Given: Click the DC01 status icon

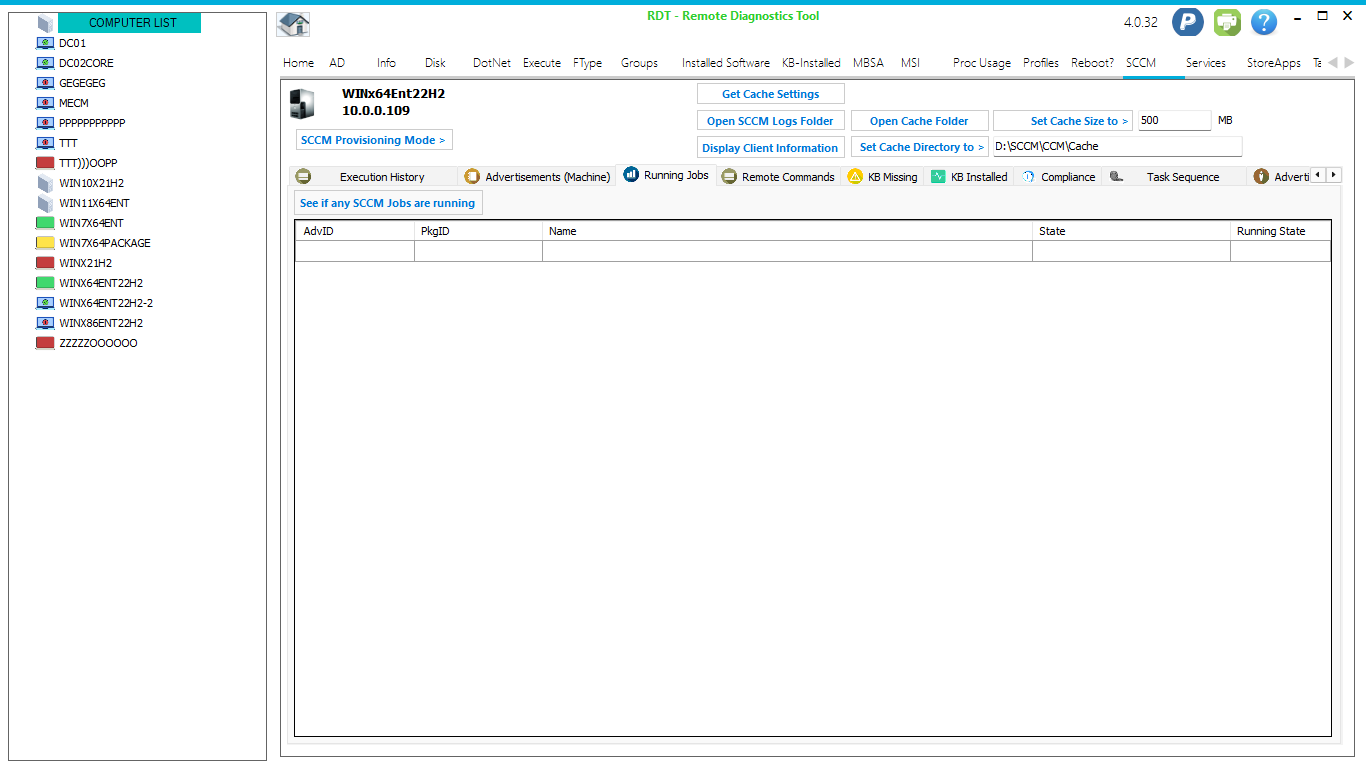Looking at the screenshot, I should 45,43.
